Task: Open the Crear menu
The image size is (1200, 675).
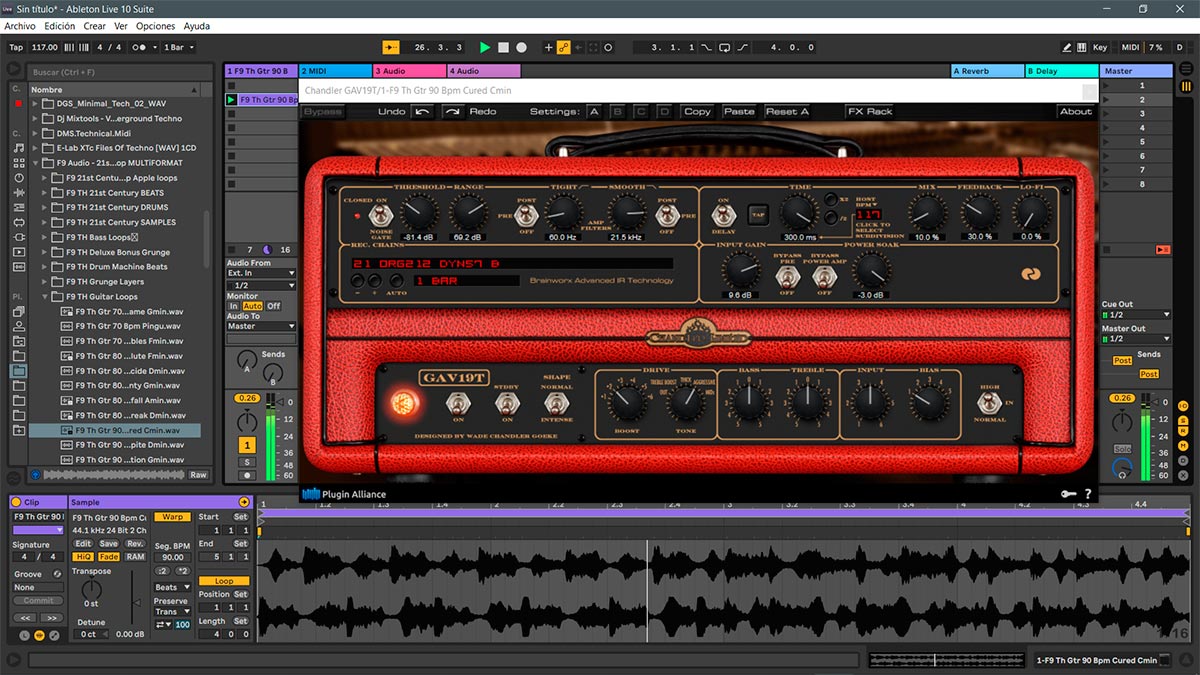Action: click(94, 26)
